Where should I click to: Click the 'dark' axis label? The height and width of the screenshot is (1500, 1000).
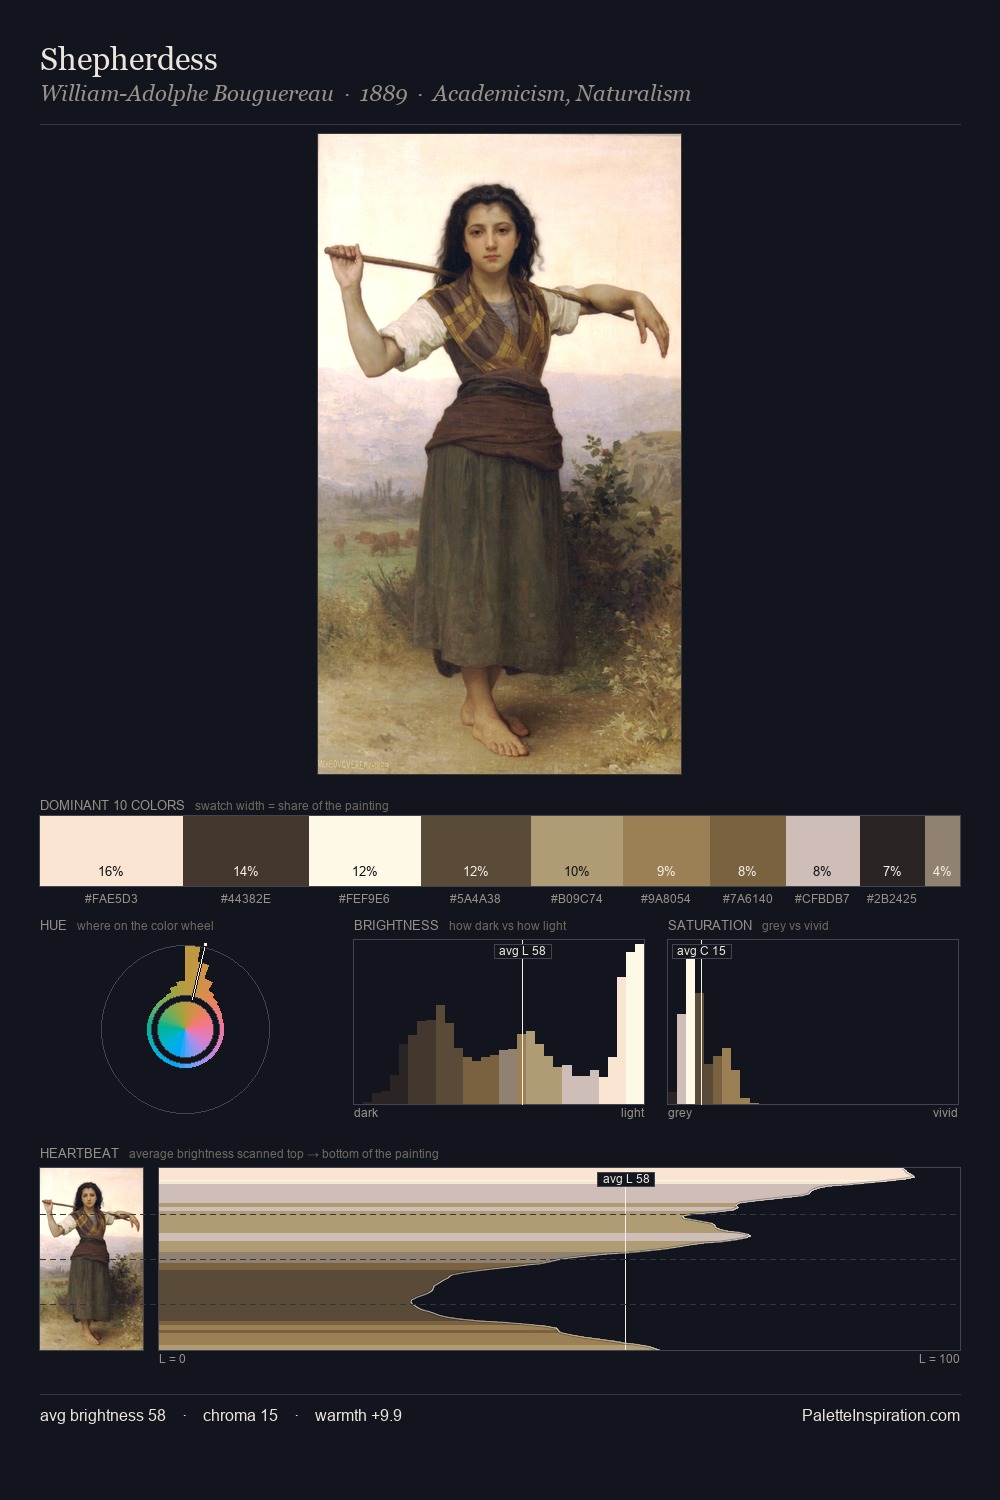coord(366,1113)
